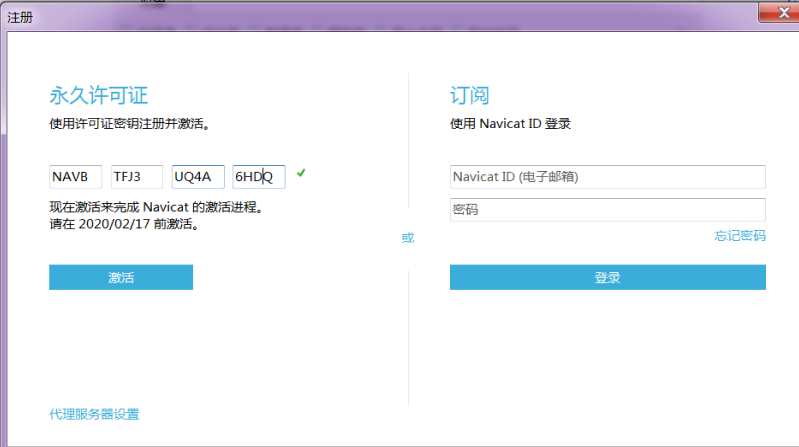The height and width of the screenshot is (447, 799).
Task: Focus the license key field containing UQ4A
Action: 198,177
